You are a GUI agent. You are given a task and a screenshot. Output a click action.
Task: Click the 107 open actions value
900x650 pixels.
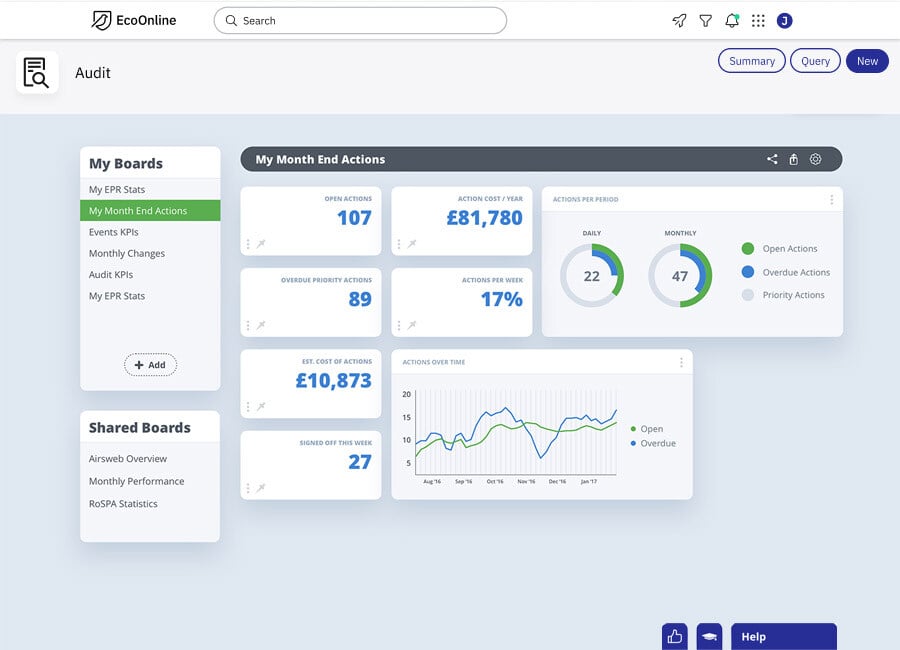(354, 218)
